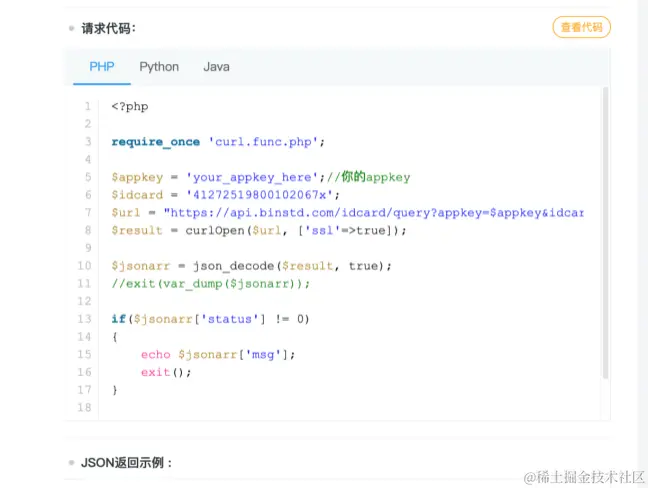Screen dimensions: 650x490
Task: Click the //exit(var_dump($jsonarr)) comment line
Action: pyautogui.click(x=211, y=284)
